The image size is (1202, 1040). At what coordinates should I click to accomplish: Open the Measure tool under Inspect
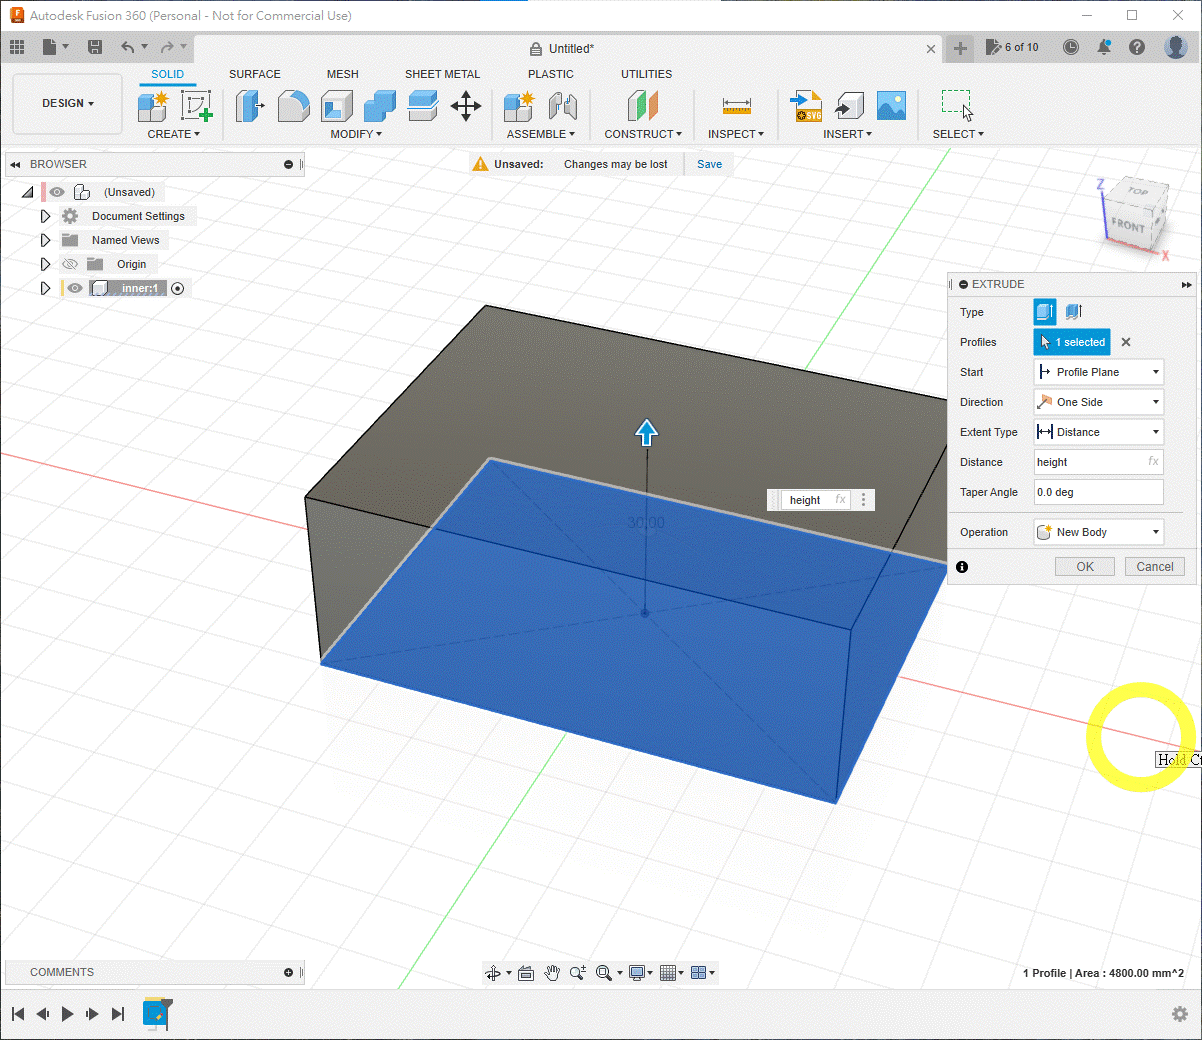(736, 106)
